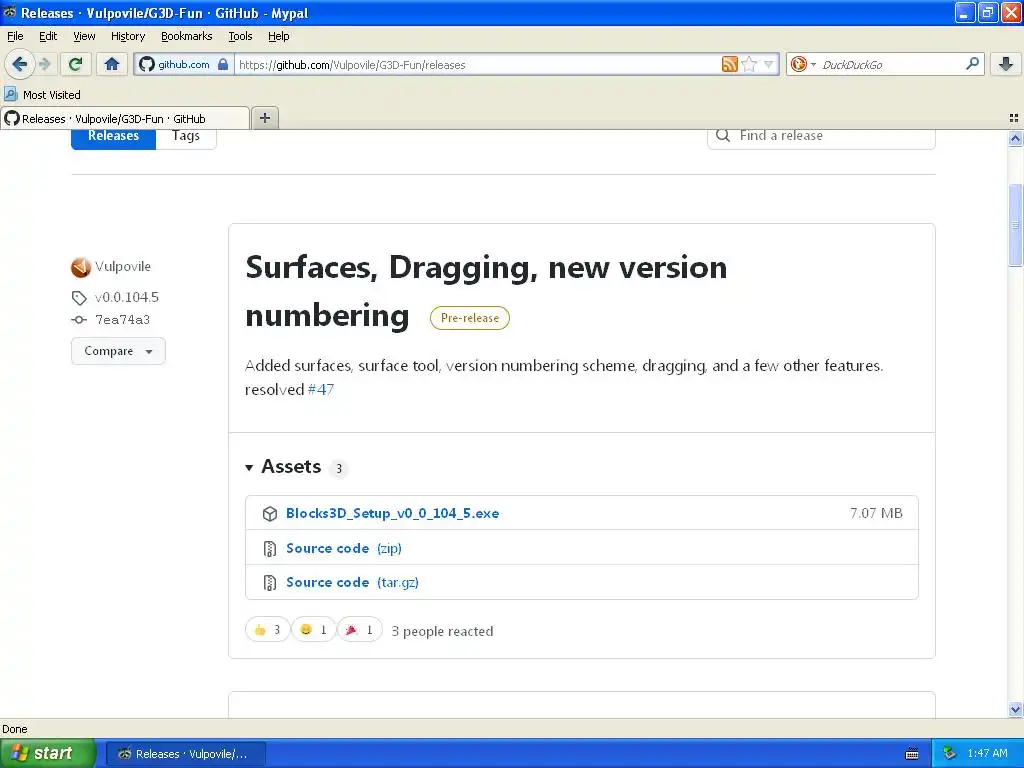Open the address bar history dropdown arrow
The height and width of the screenshot is (768, 1024).
[769, 64]
